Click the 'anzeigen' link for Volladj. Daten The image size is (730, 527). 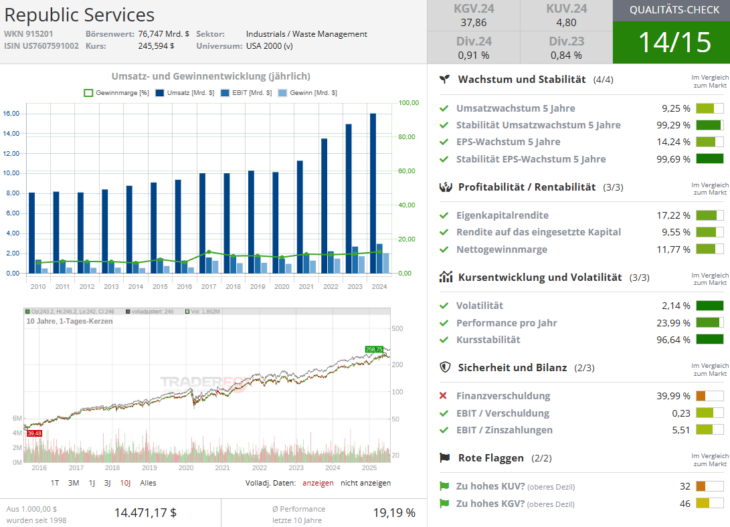(318, 483)
